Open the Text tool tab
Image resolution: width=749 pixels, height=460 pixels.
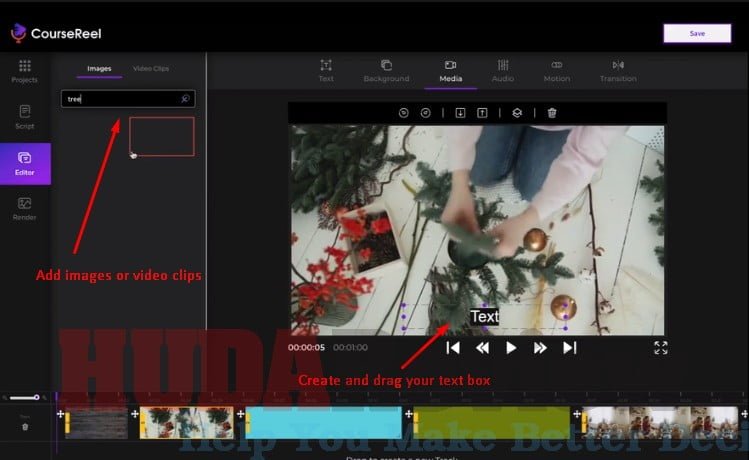tap(326, 71)
